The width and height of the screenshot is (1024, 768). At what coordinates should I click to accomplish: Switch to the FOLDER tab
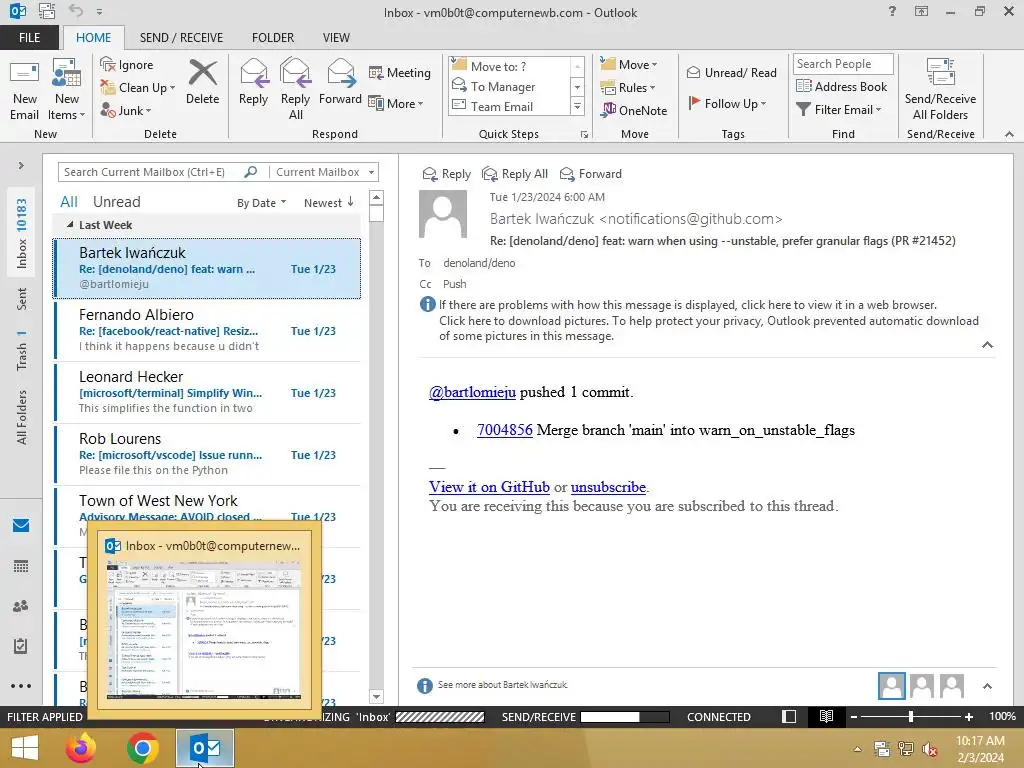coord(273,37)
